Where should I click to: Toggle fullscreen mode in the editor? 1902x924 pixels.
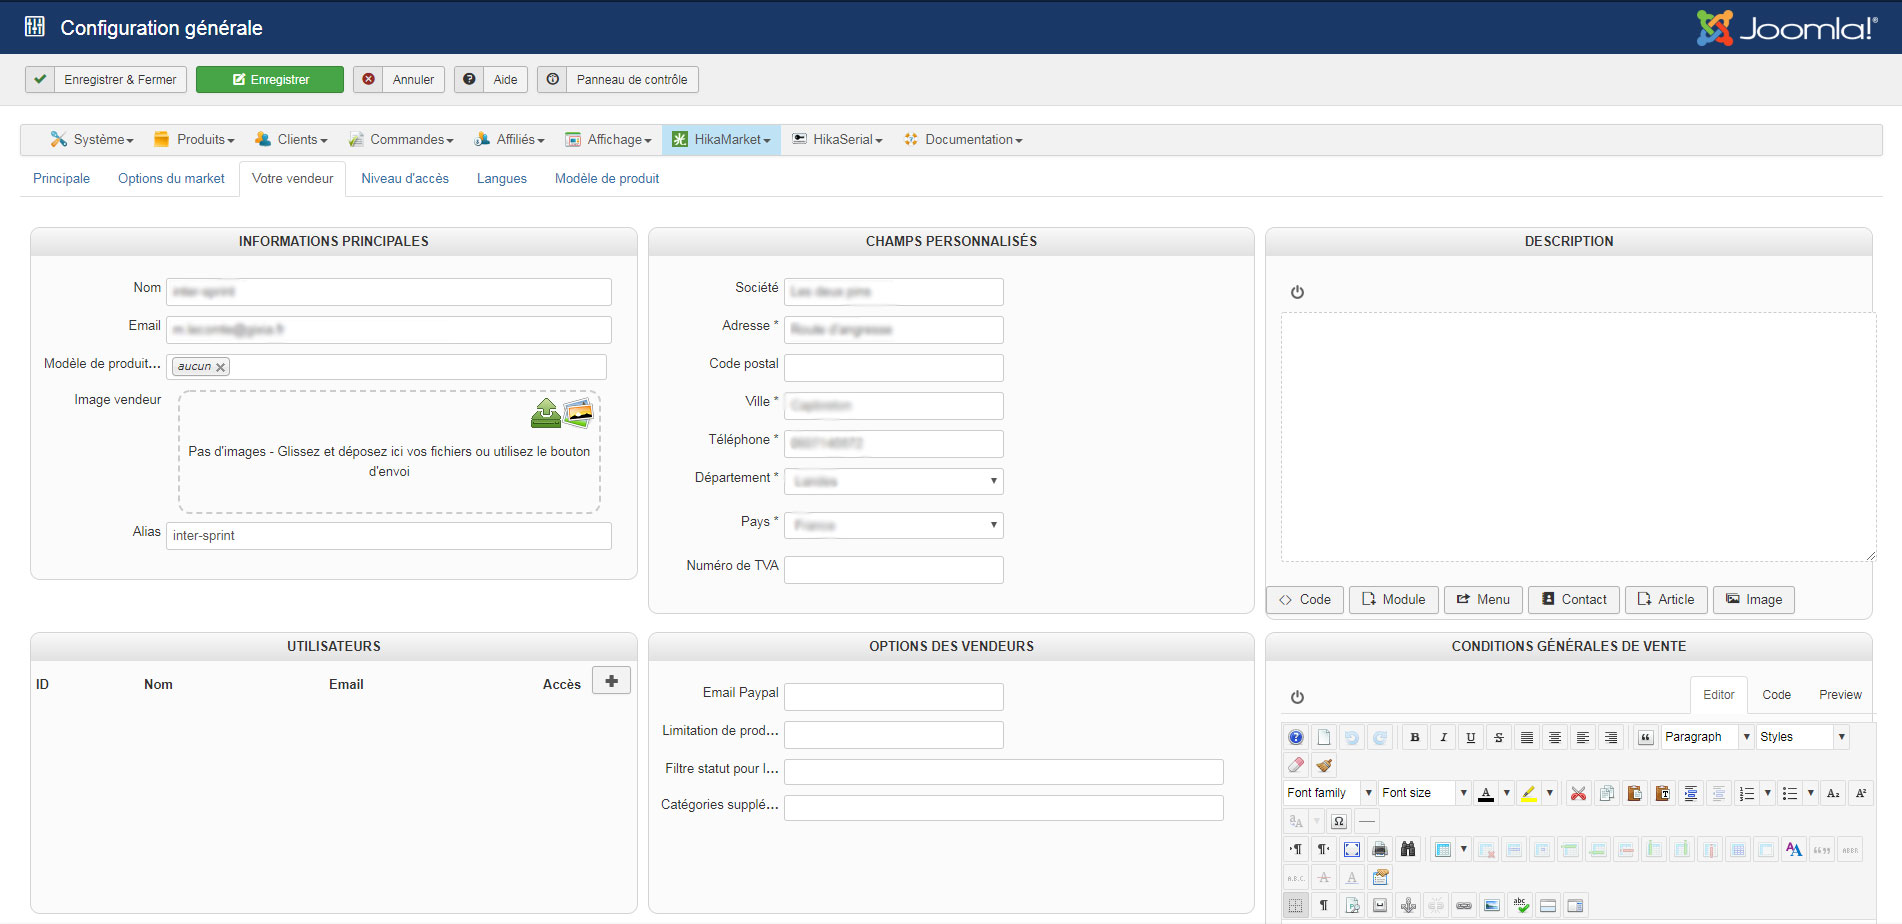tap(1352, 849)
